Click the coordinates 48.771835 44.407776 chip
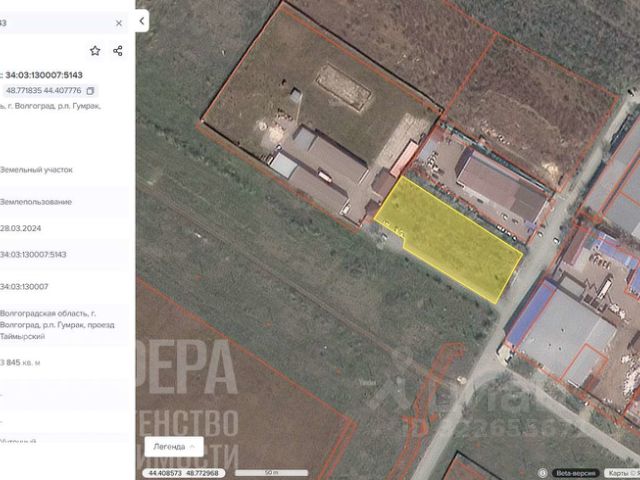 click(x=49, y=91)
